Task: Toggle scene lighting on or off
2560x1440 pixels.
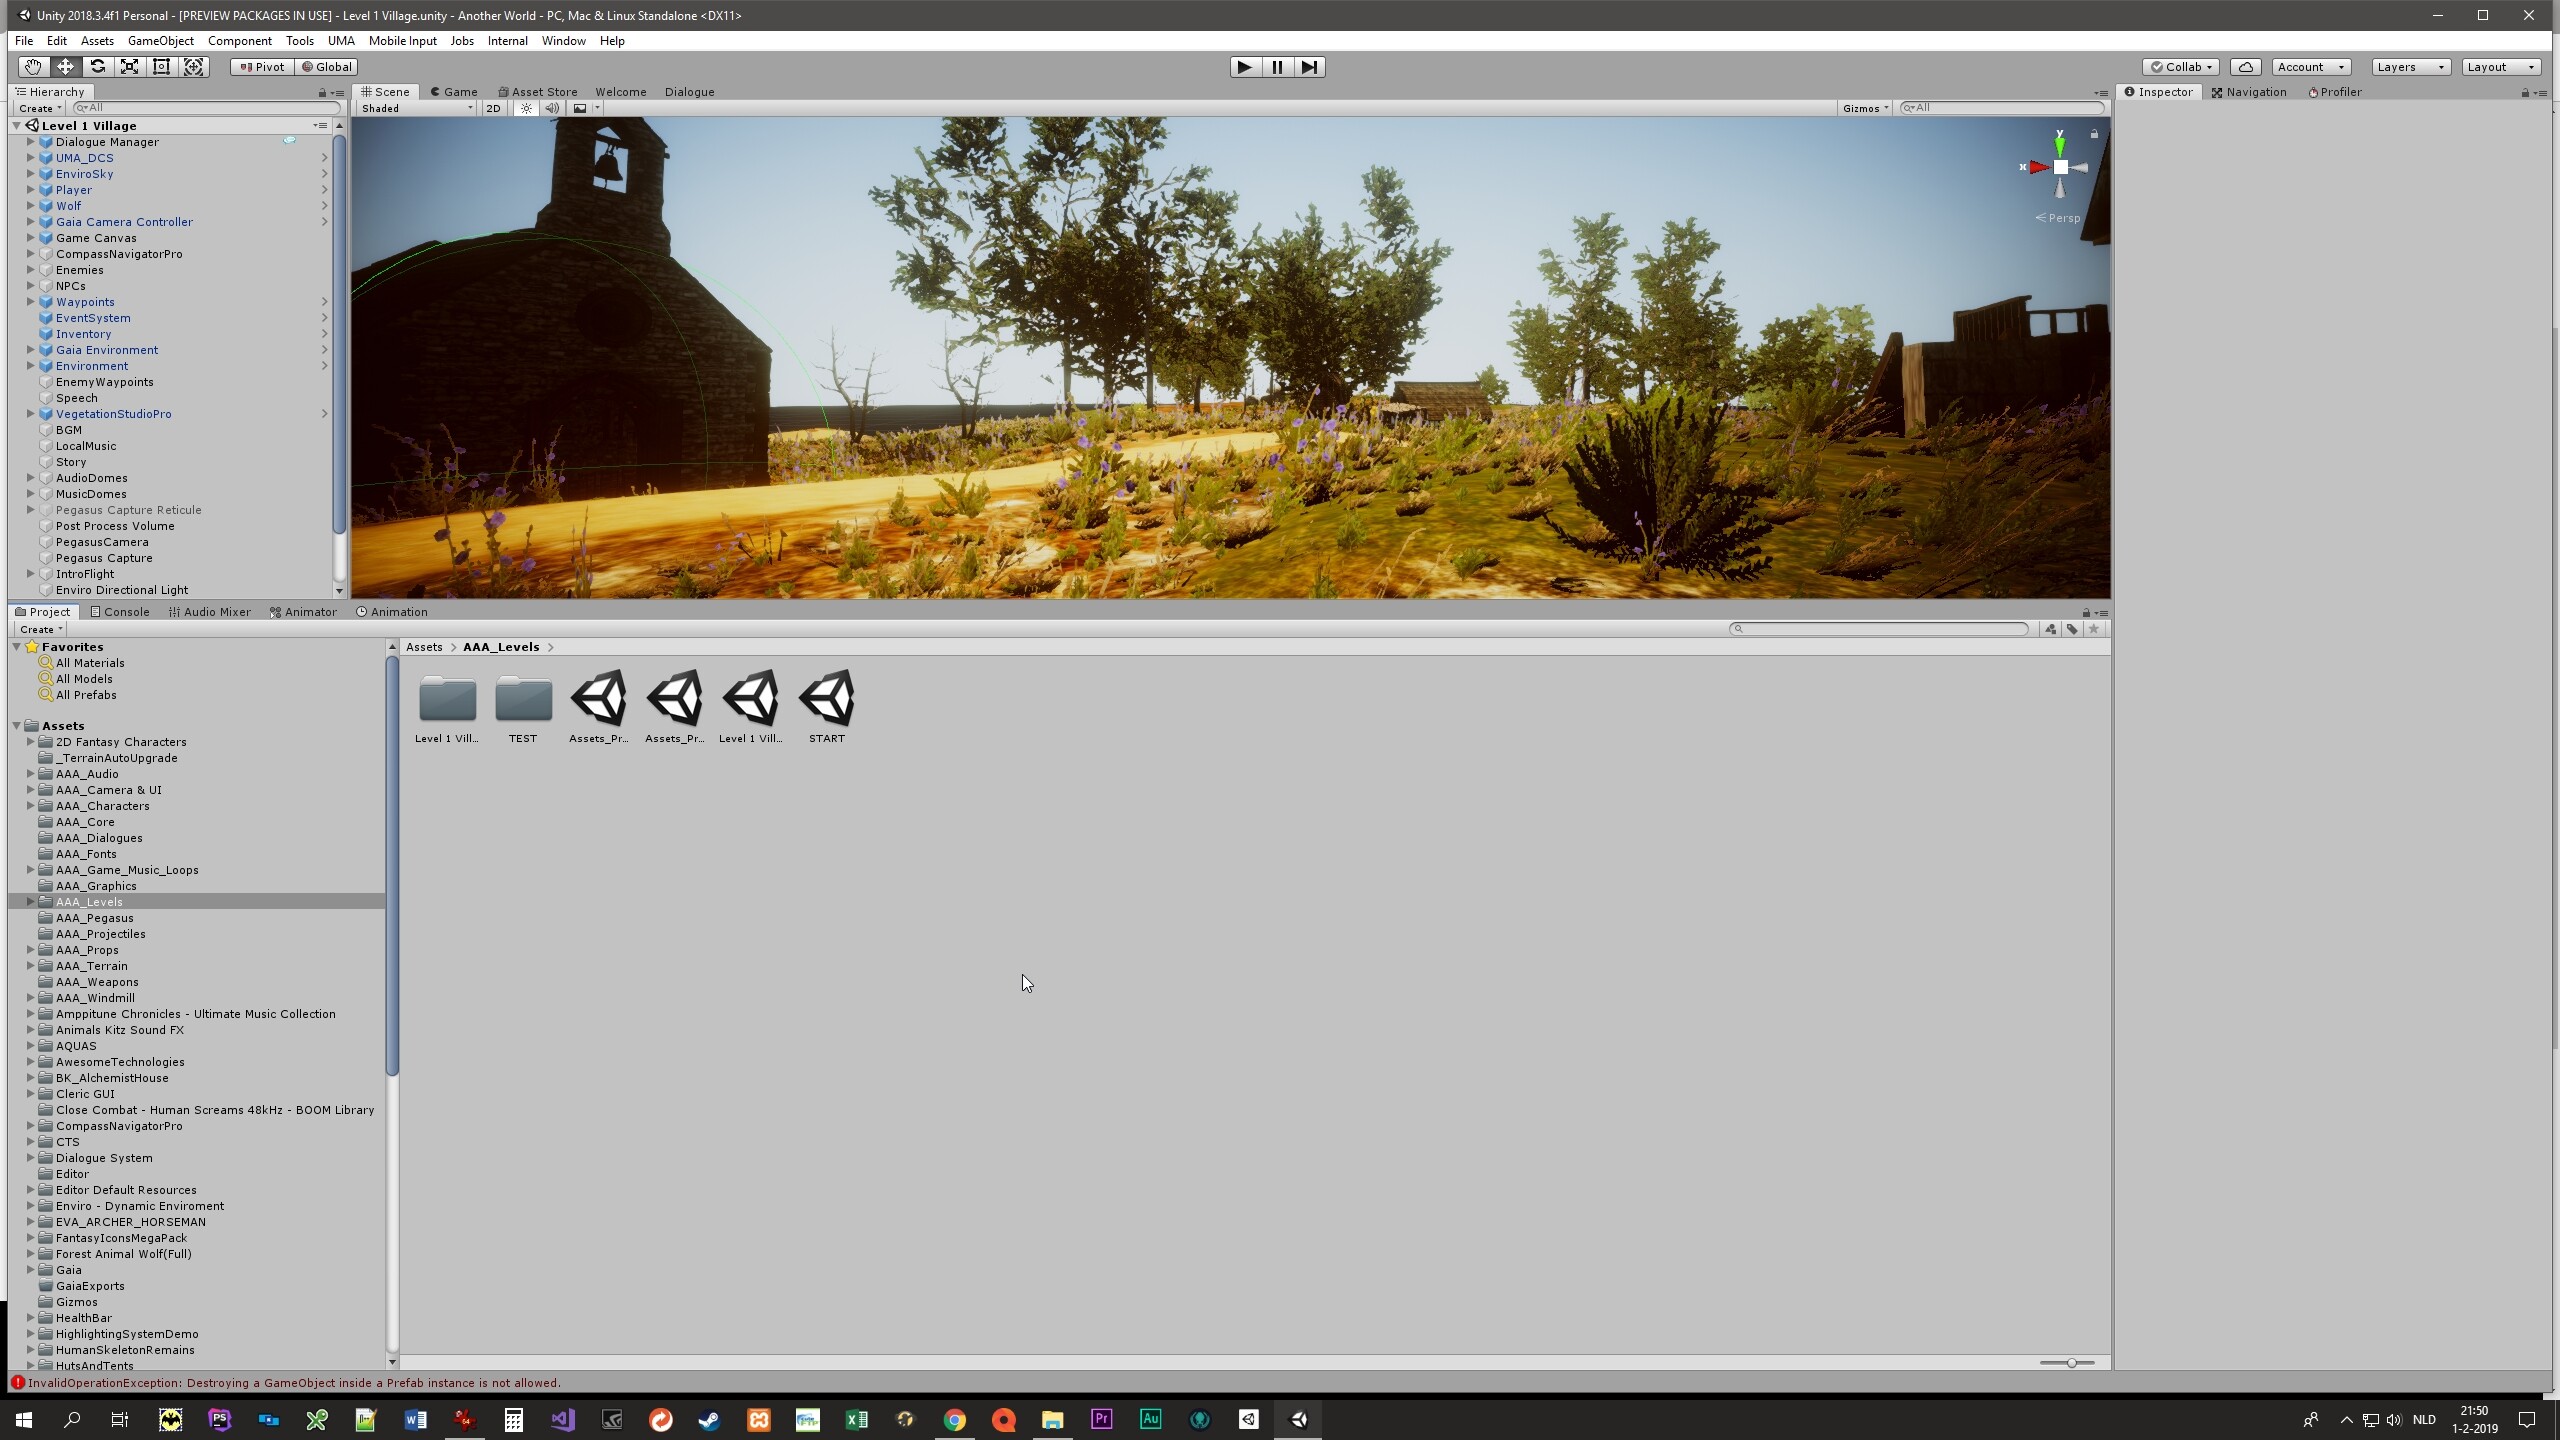Action: (x=526, y=108)
